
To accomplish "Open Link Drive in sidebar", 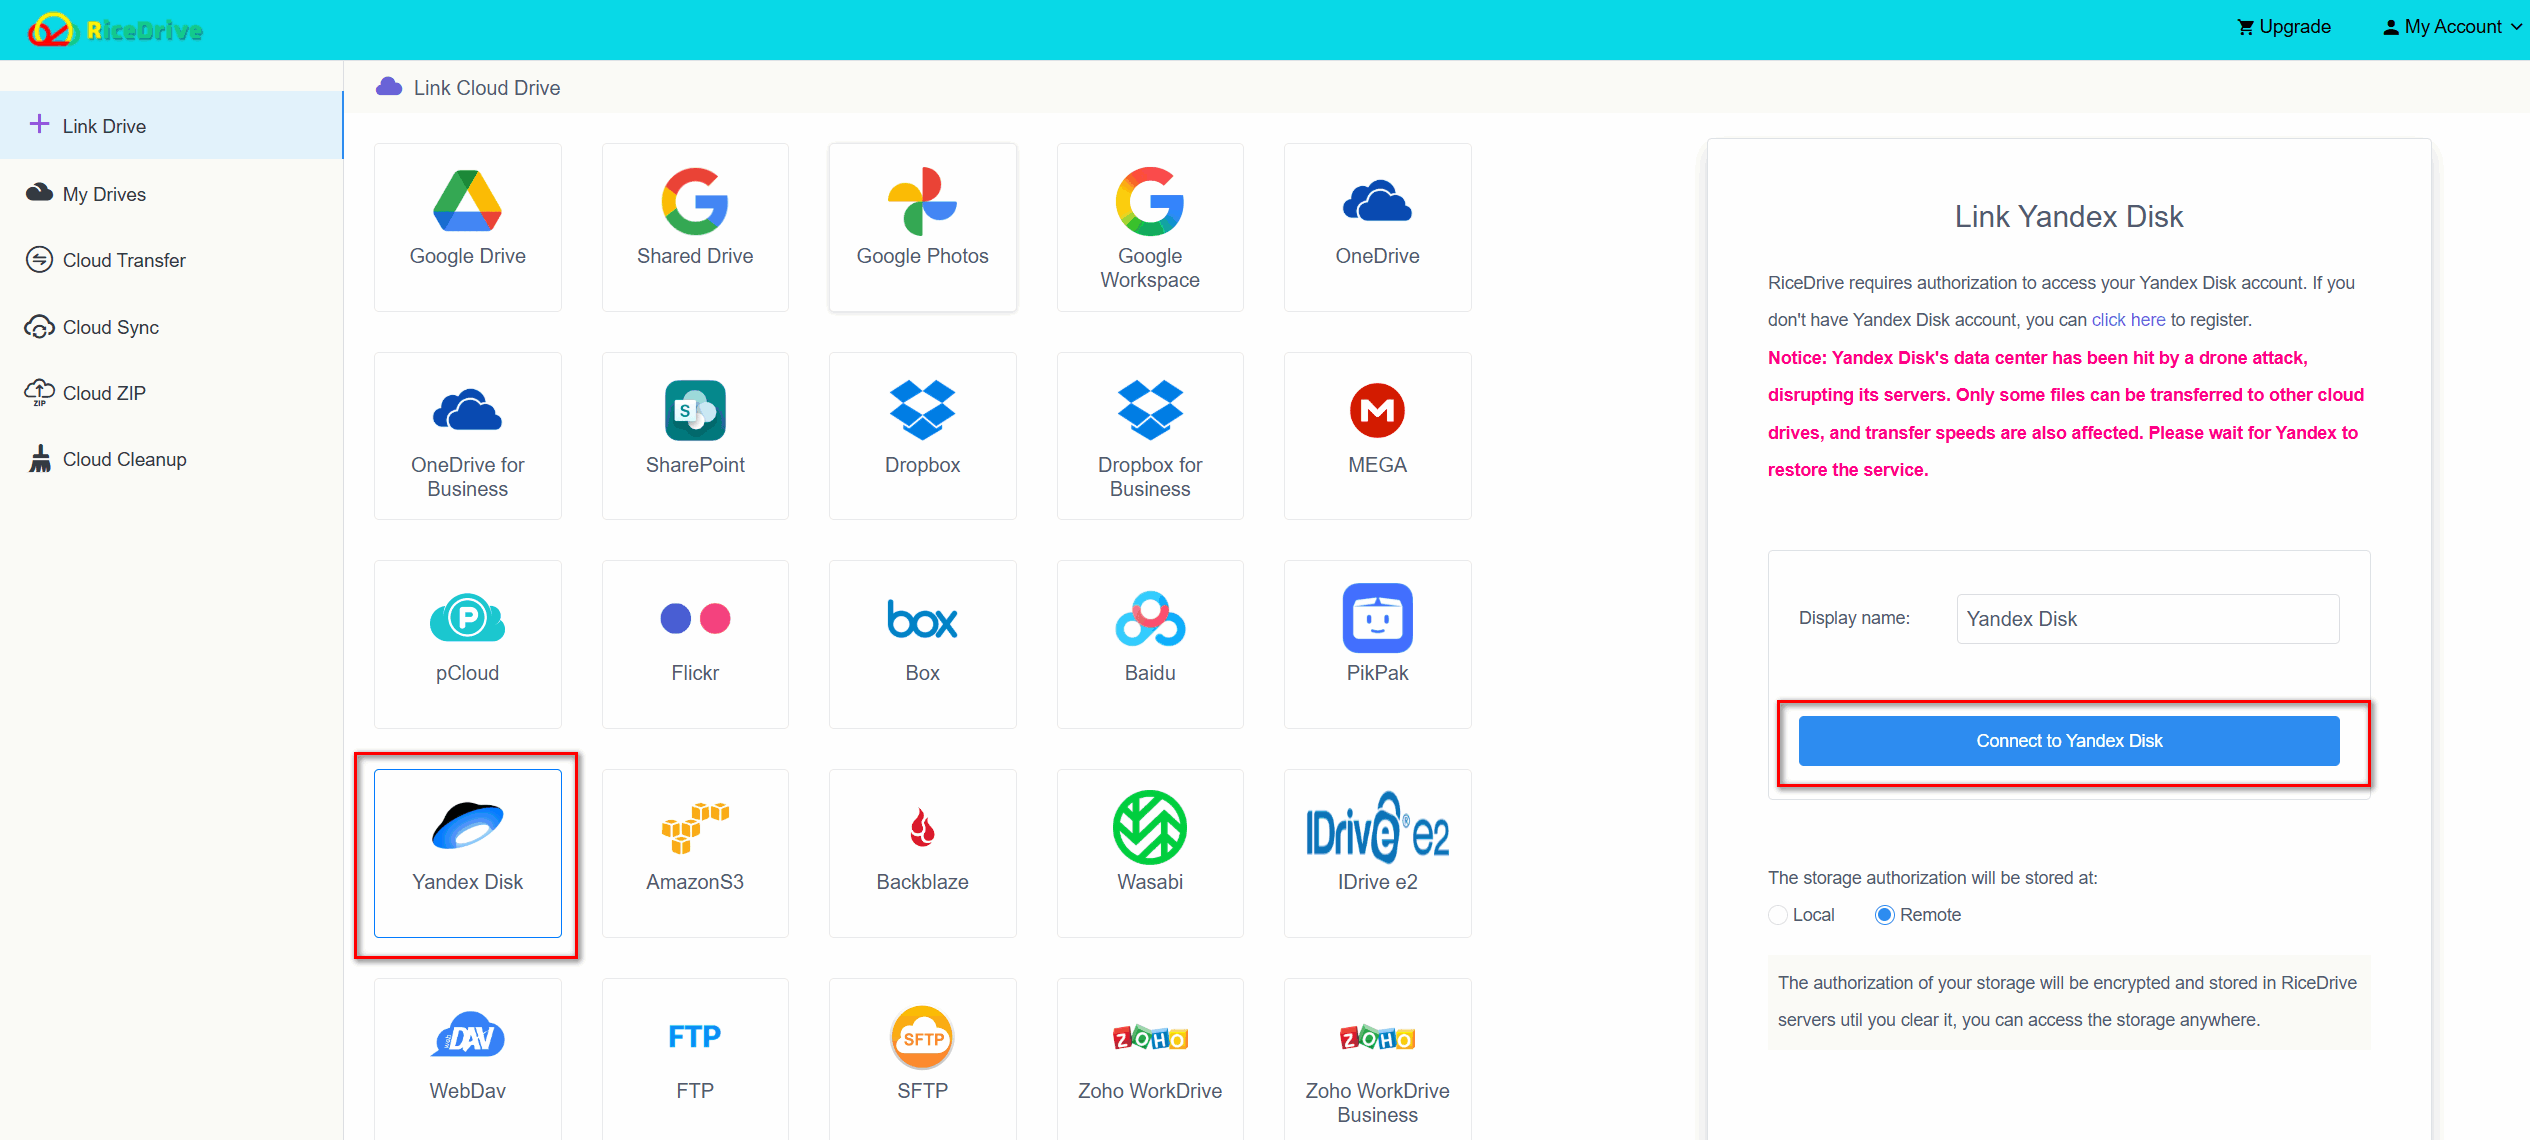I will pyautogui.click(x=171, y=126).
